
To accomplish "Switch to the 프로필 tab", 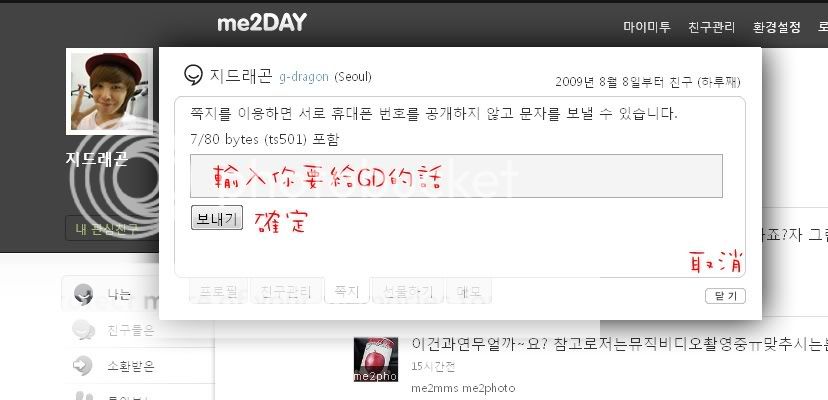I will [219, 291].
